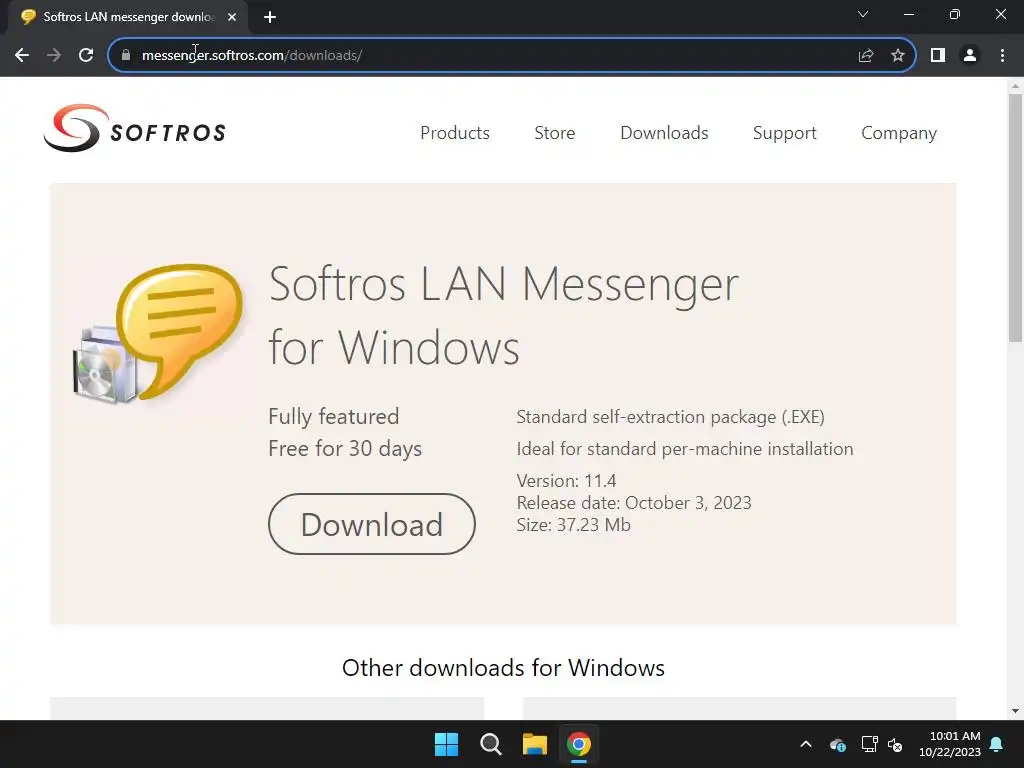The height and width of the screenshot is (768, 1024).
Task: Open the notifications bell icon
Action: point(997,744)
